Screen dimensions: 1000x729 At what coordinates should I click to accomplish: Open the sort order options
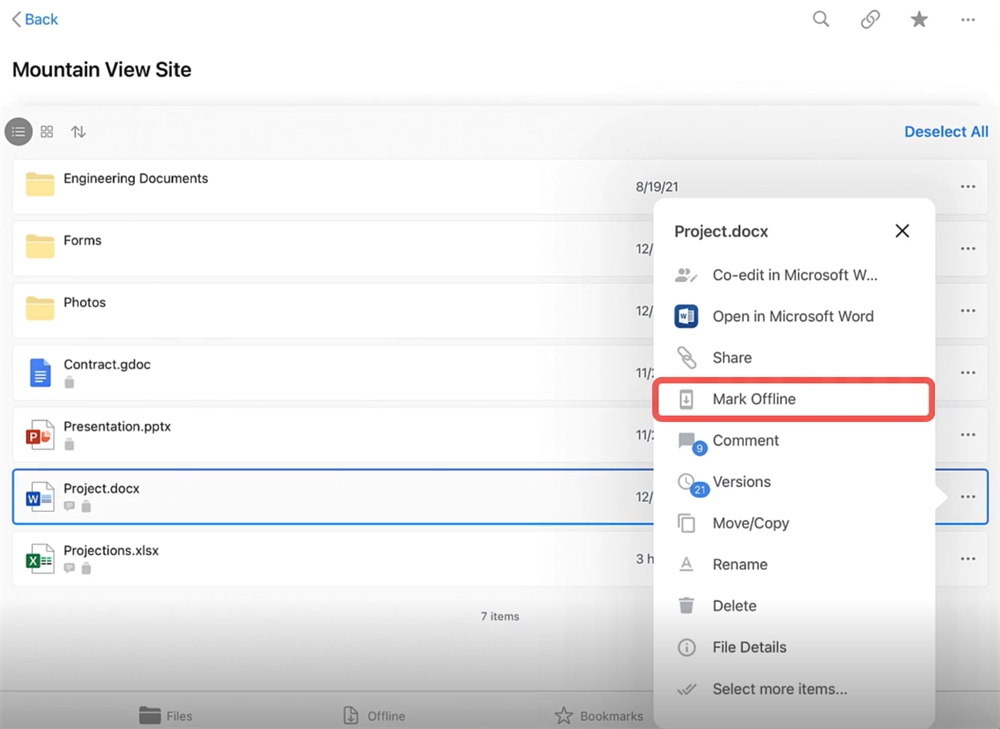pos(78,132)
